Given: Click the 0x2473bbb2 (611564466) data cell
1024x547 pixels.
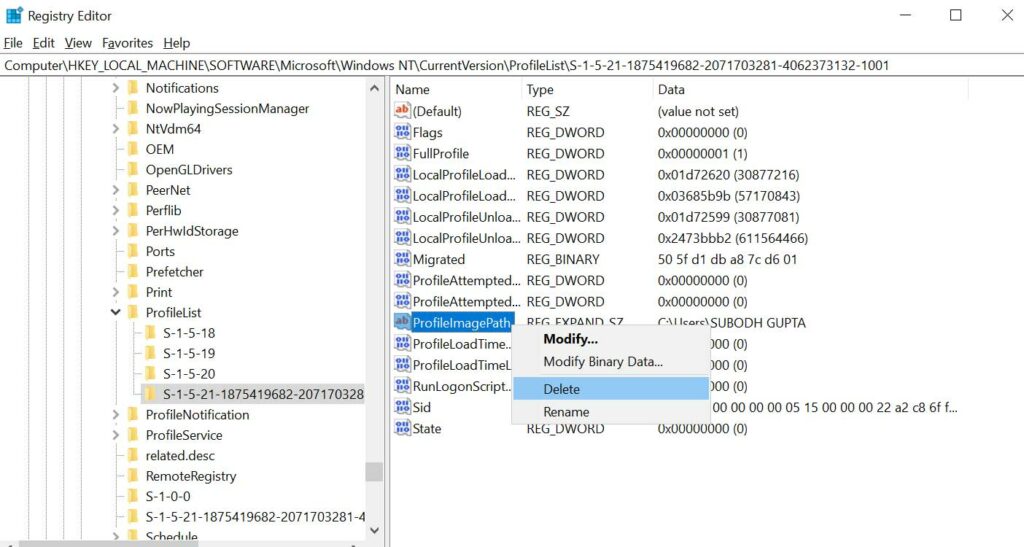Looking at the screenshot, I should (733, 238).
